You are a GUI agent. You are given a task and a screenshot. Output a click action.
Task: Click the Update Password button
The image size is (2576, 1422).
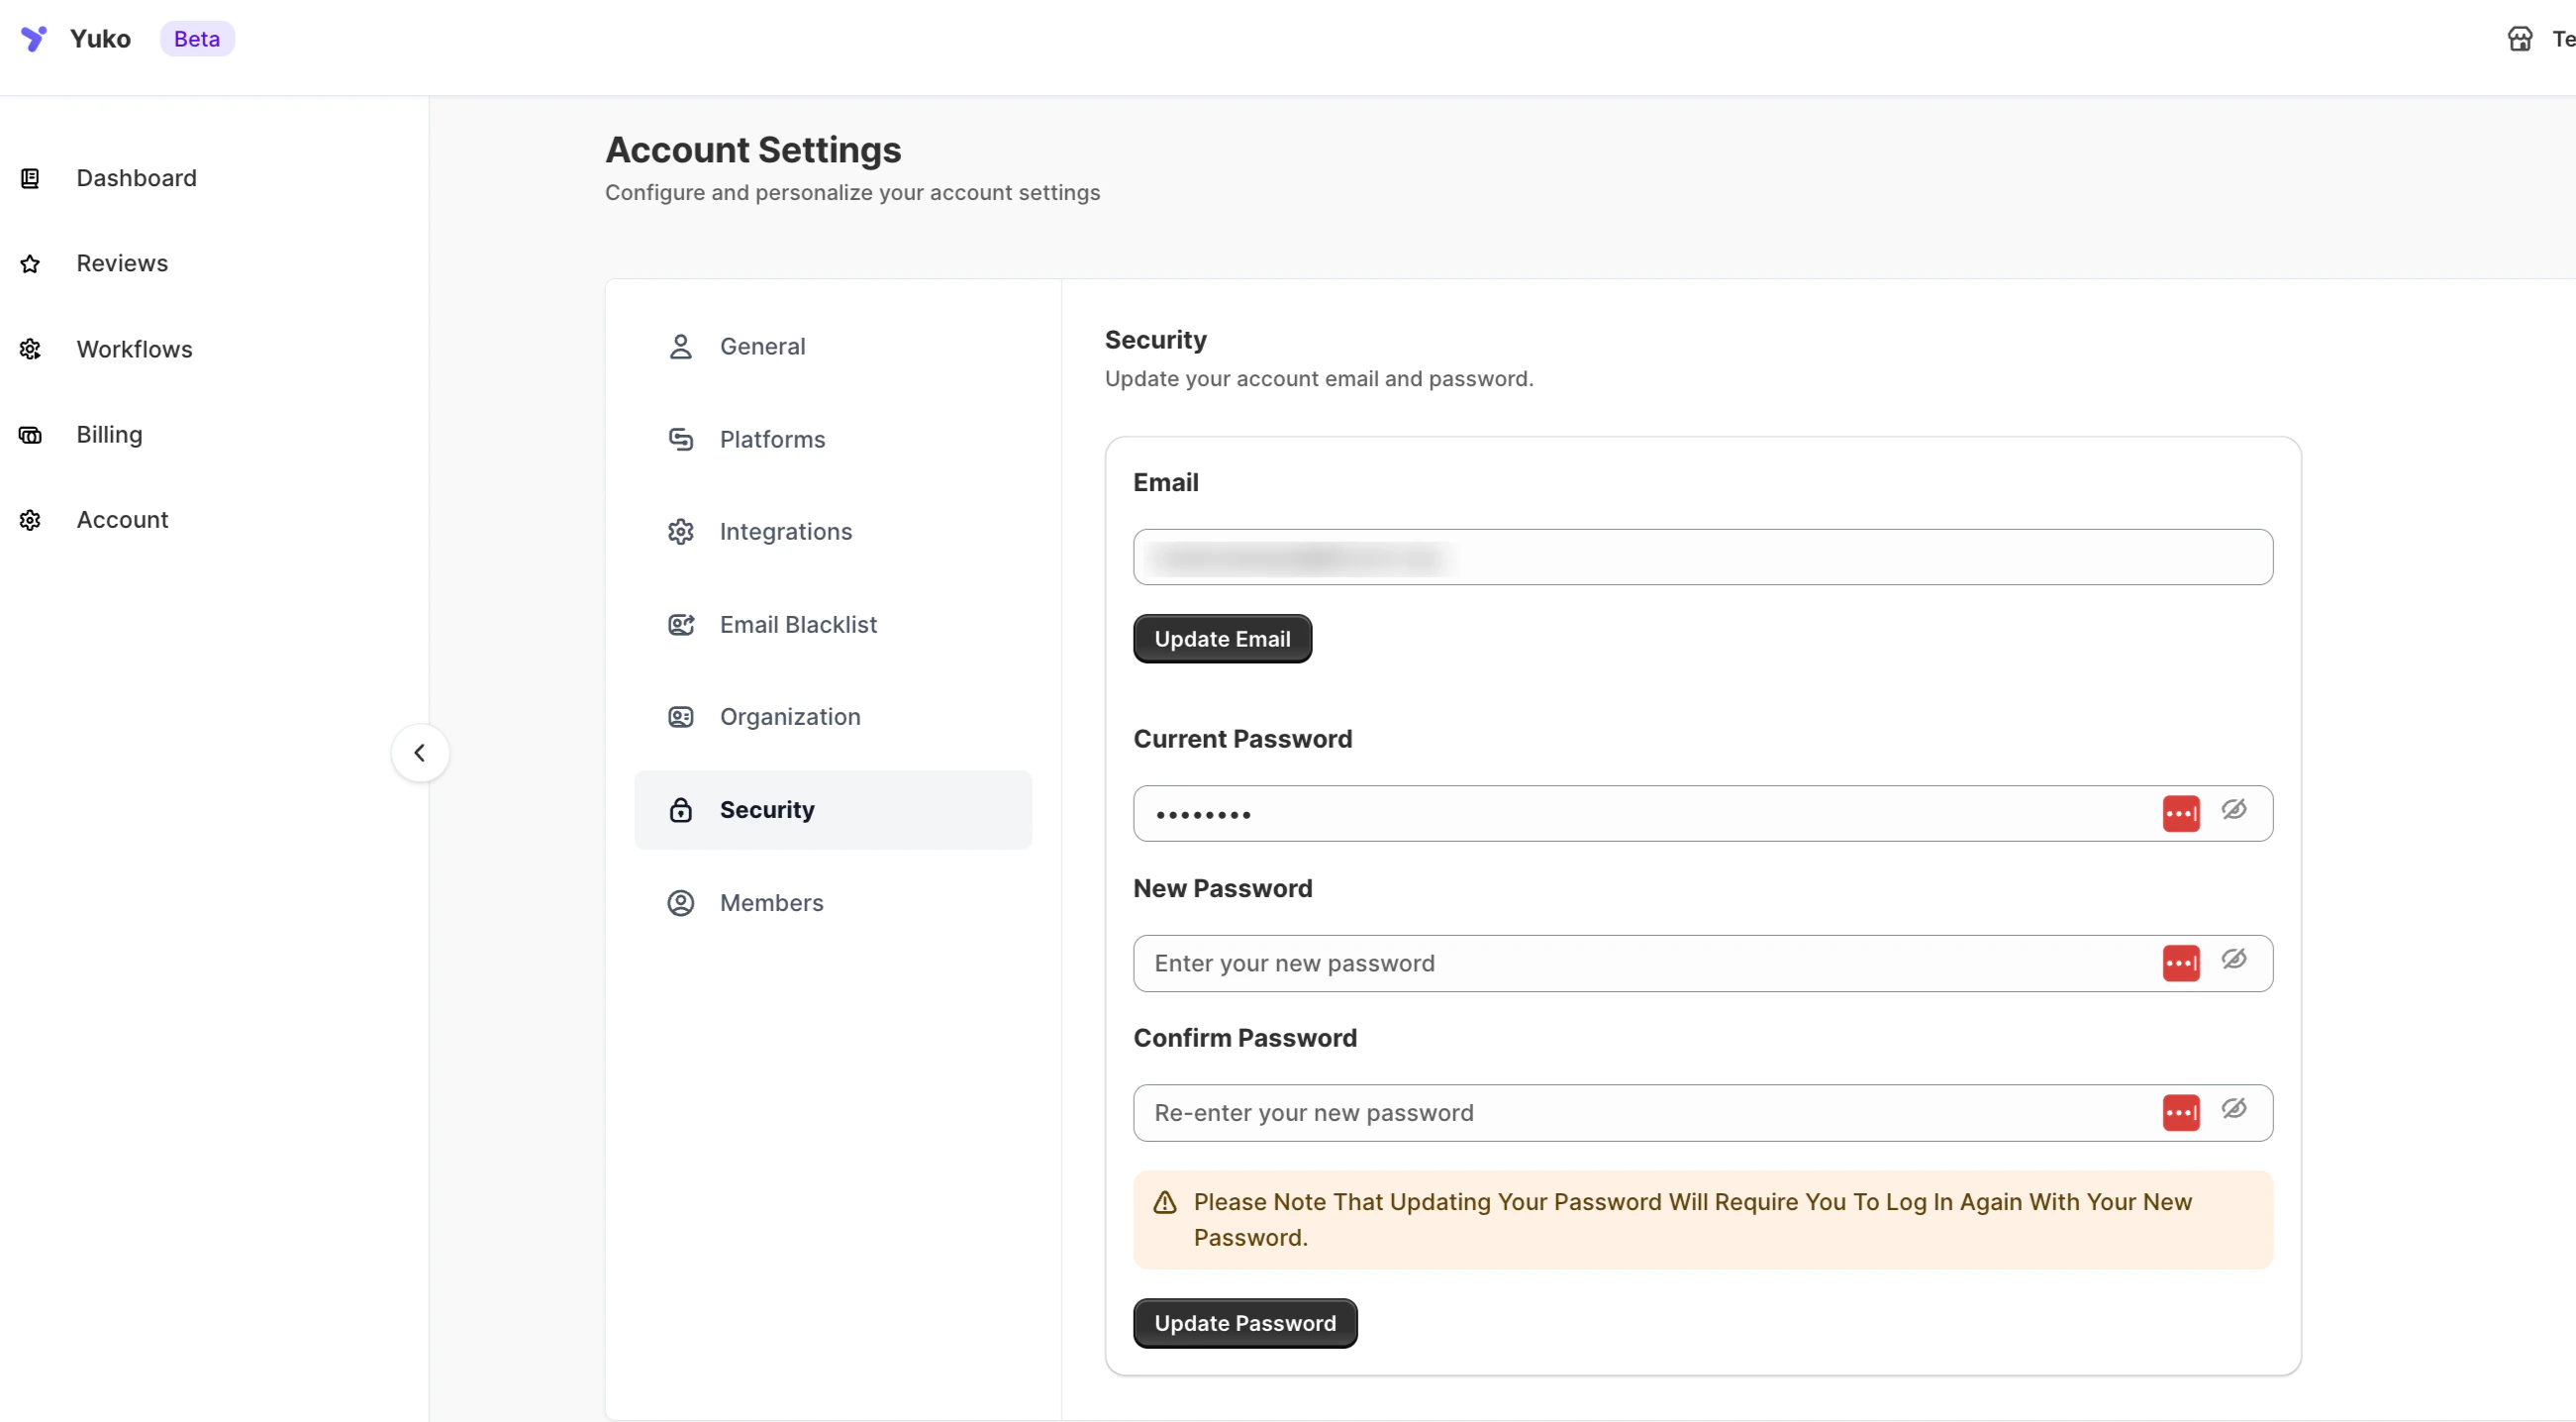point(1245,1322)
